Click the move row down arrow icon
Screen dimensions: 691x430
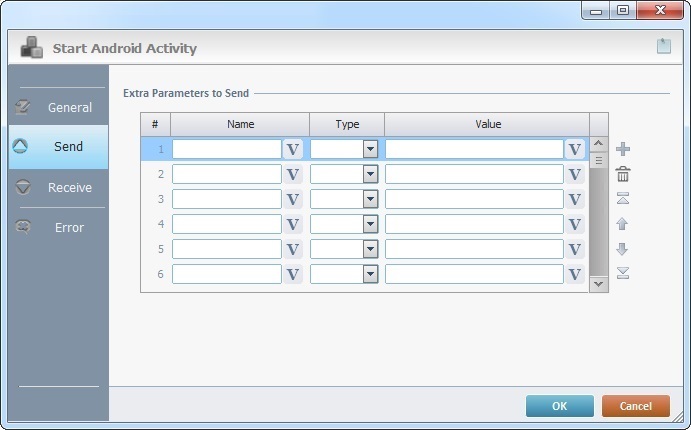click(622, 249)
